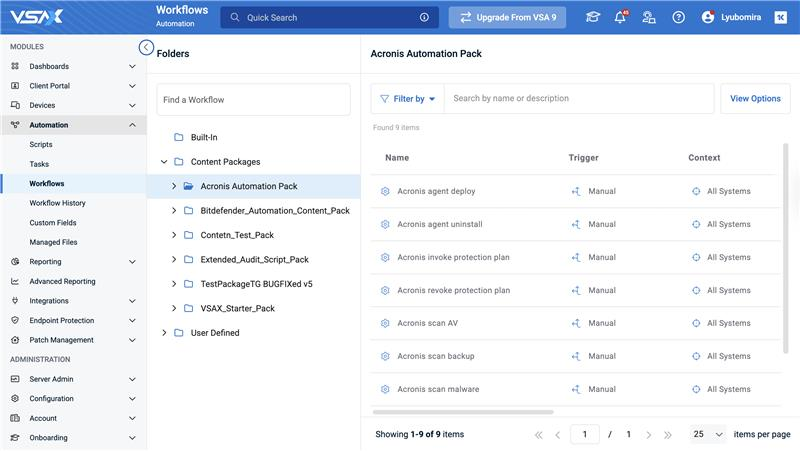Open the Filter by dropdown
The width and height of the screenshot is (800, 451).
tap(408, 98)
